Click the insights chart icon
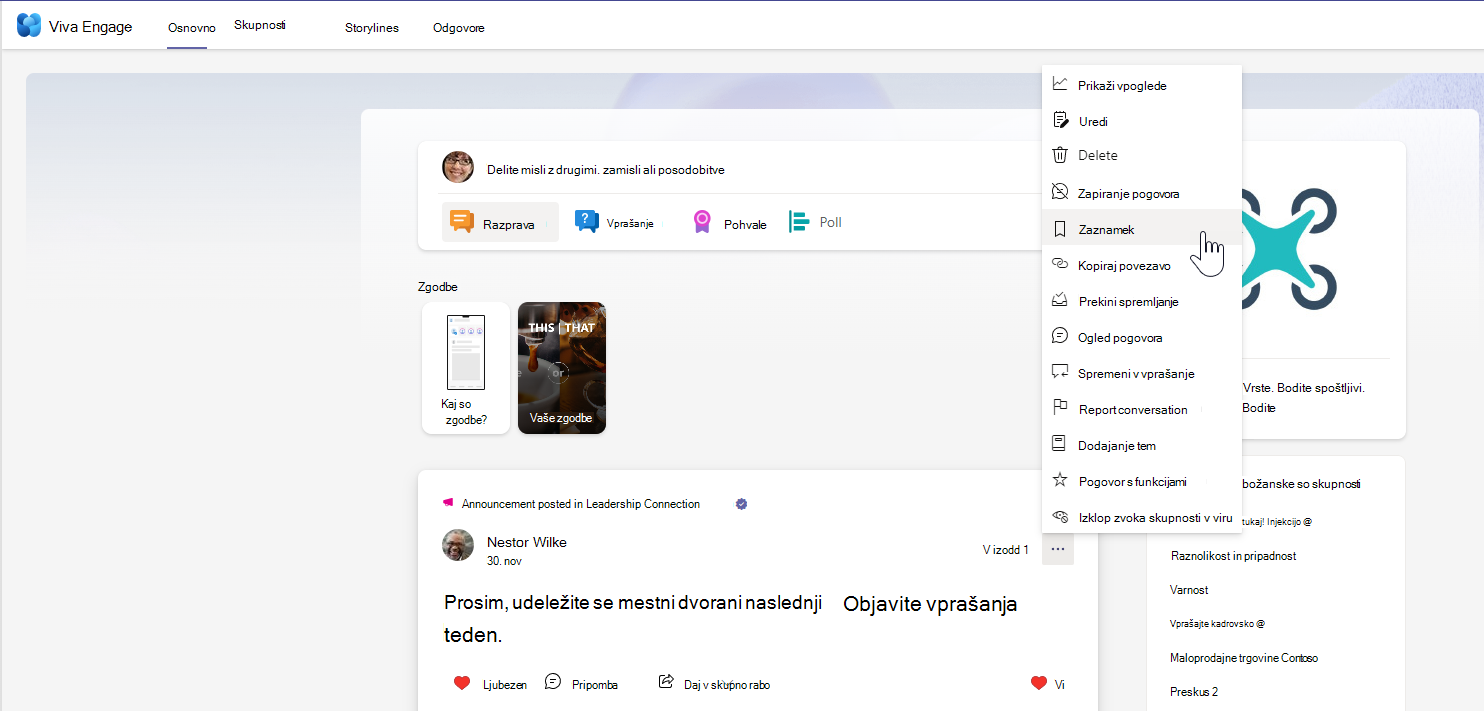Screen dimensions: 1484x711 pos(1061,84)
